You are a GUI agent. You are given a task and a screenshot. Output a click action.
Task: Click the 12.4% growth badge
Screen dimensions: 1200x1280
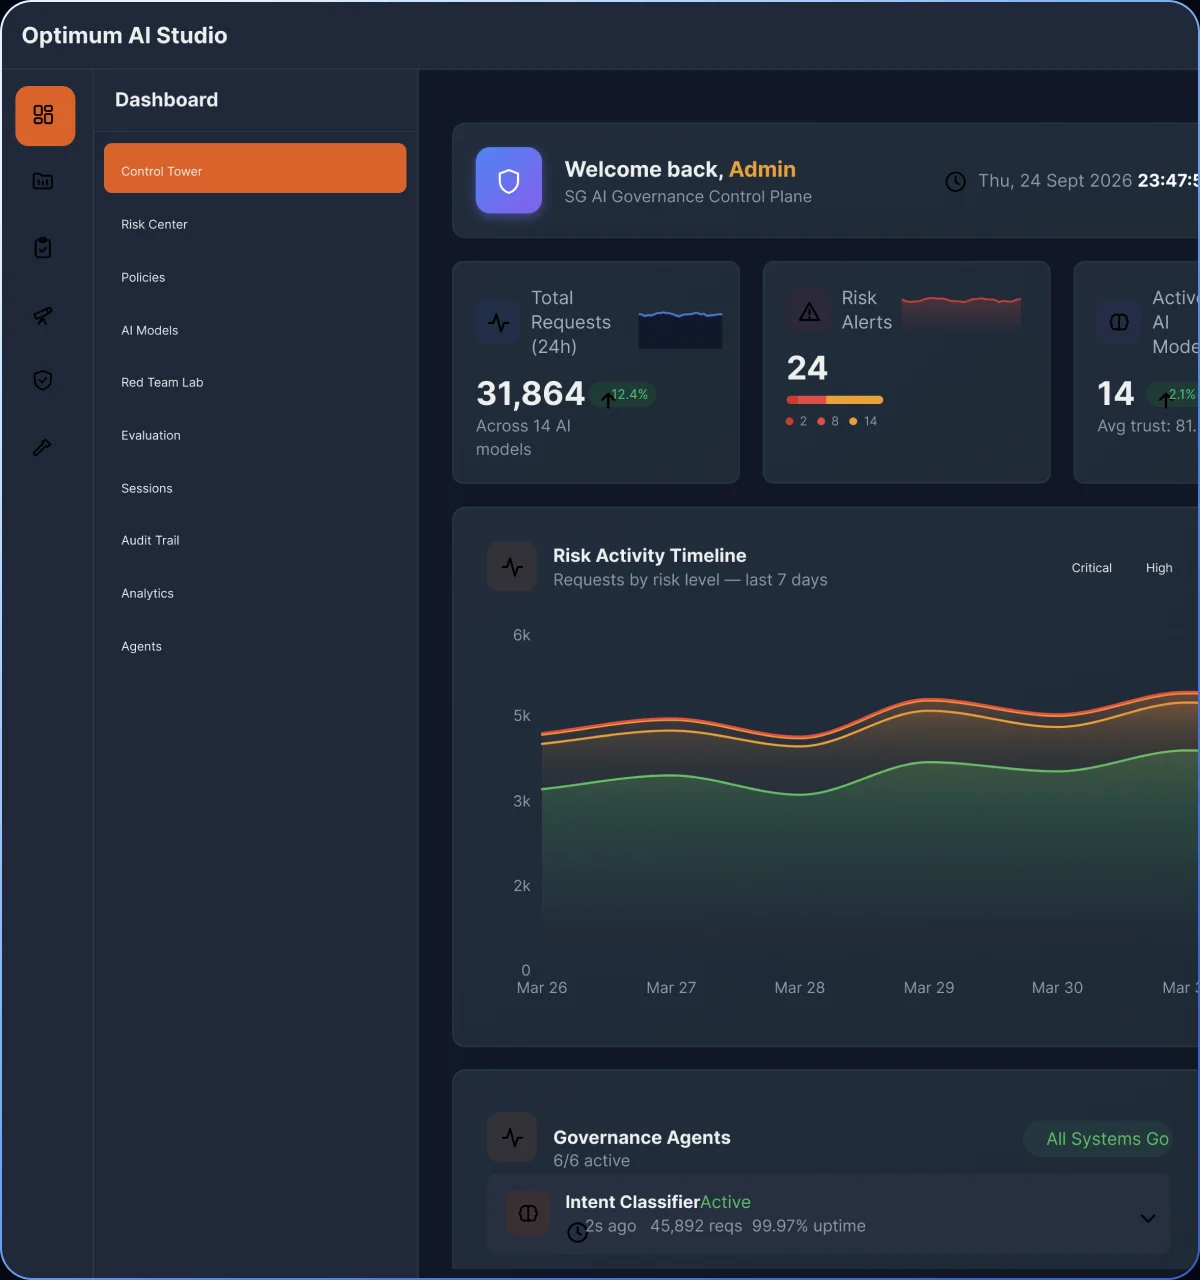coord(622,394)
